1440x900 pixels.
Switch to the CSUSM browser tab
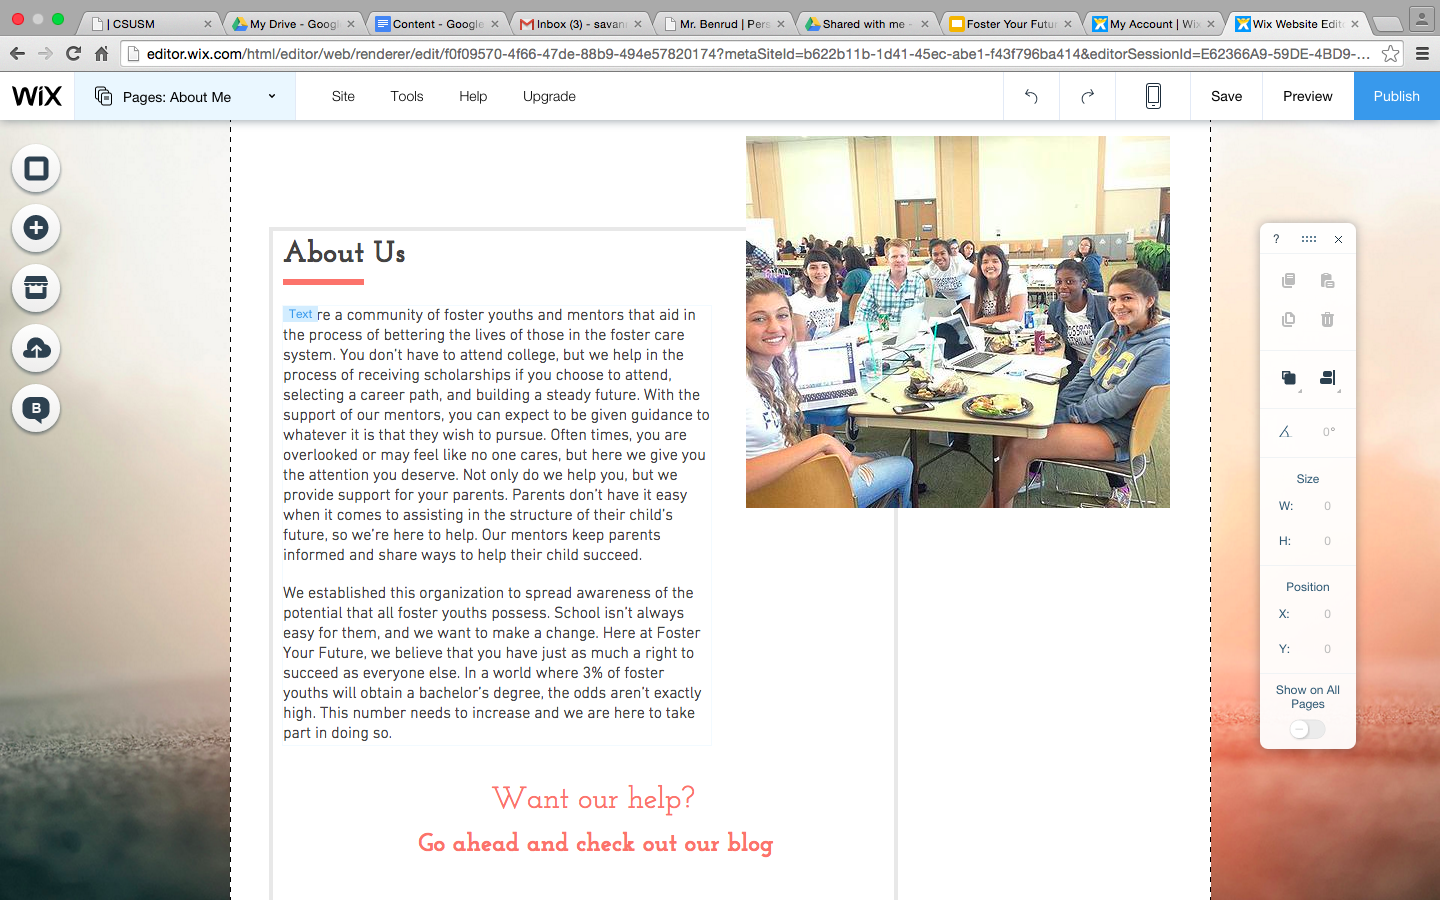[x=150, y=23]
